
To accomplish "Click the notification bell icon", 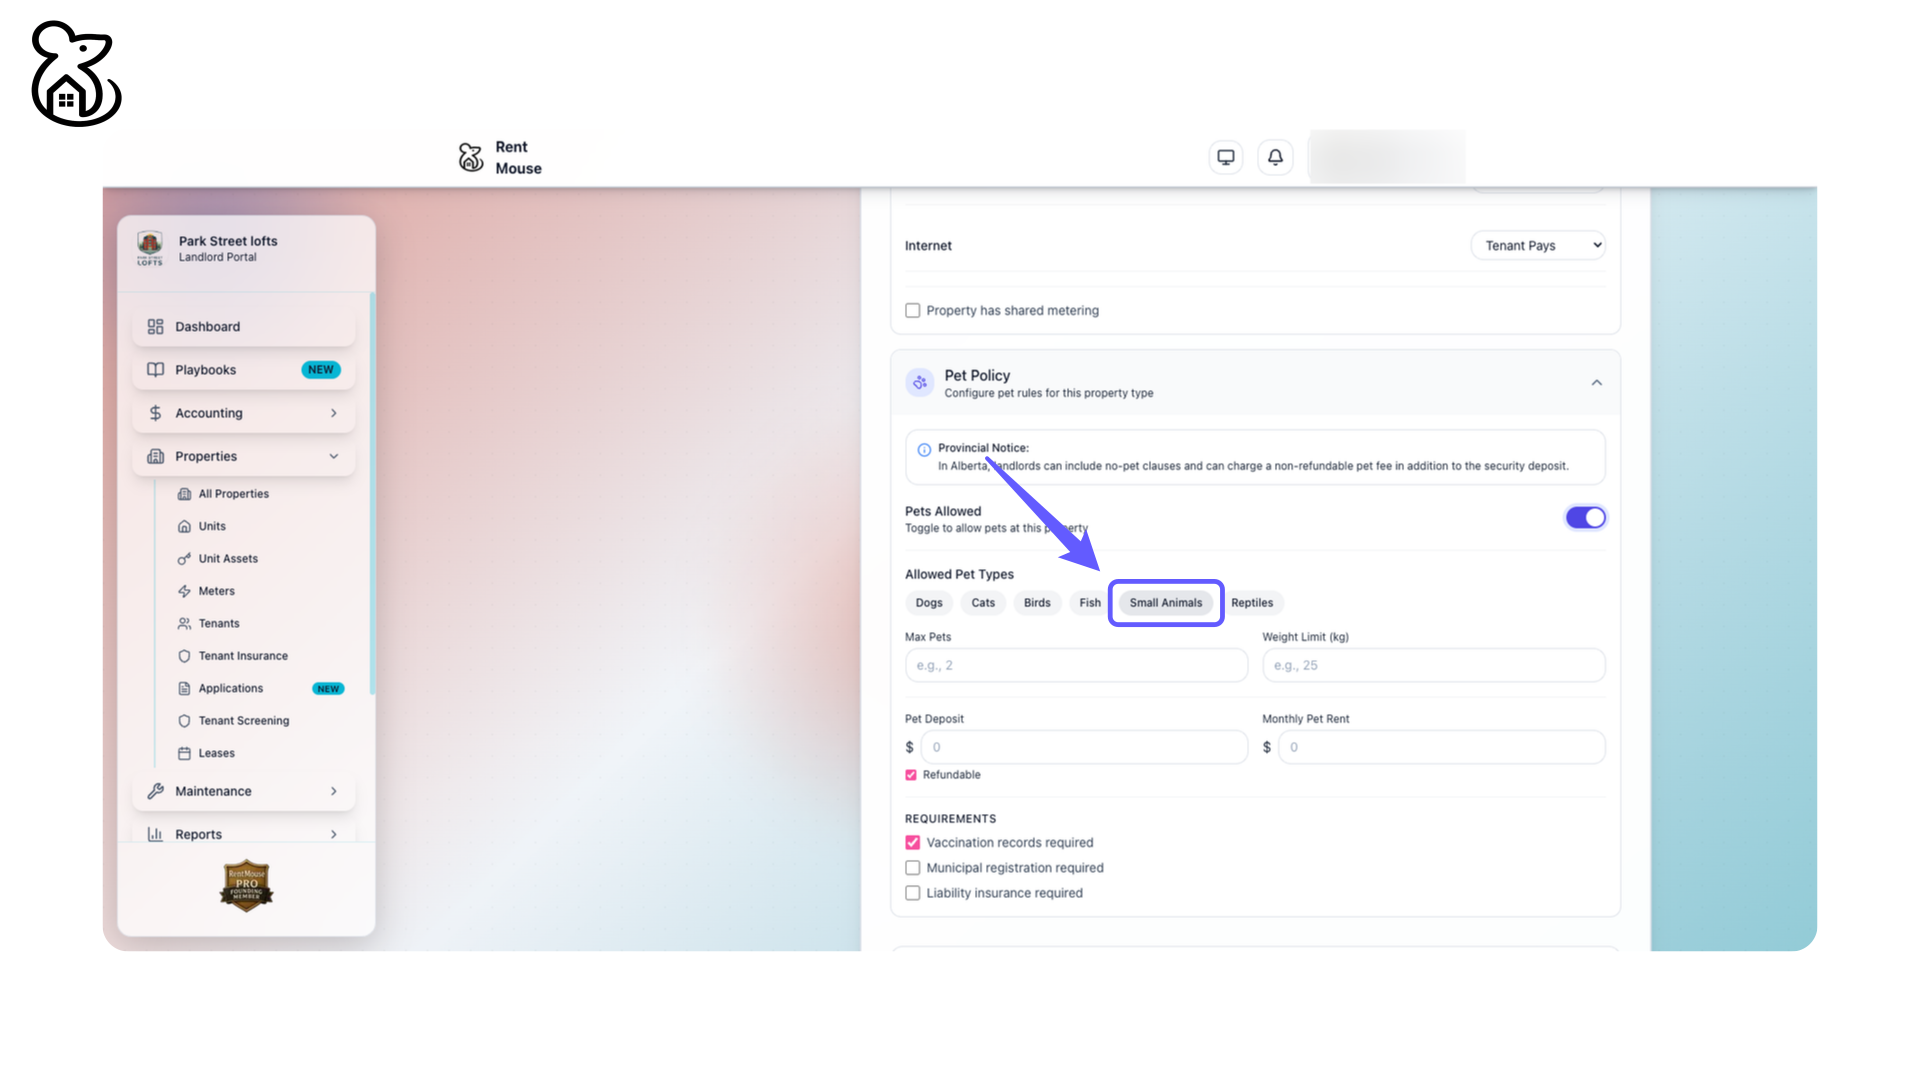I will tap(1275, 157).
